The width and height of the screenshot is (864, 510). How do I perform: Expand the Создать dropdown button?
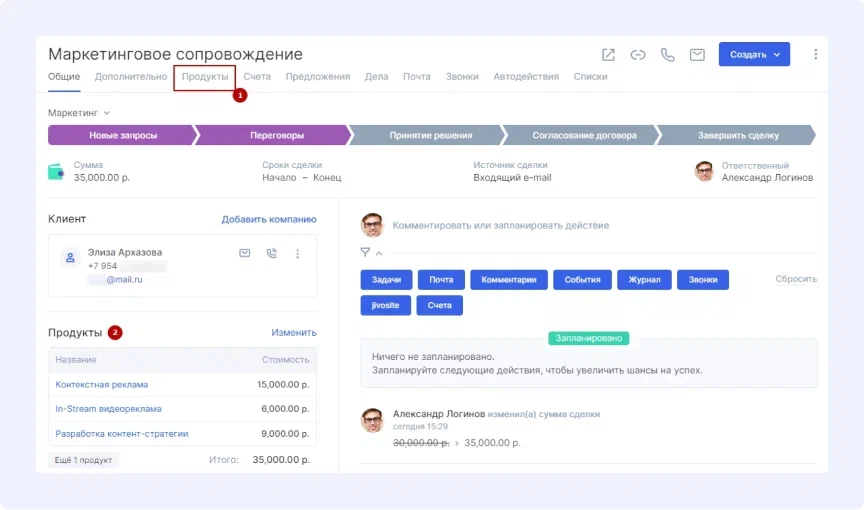754,55
